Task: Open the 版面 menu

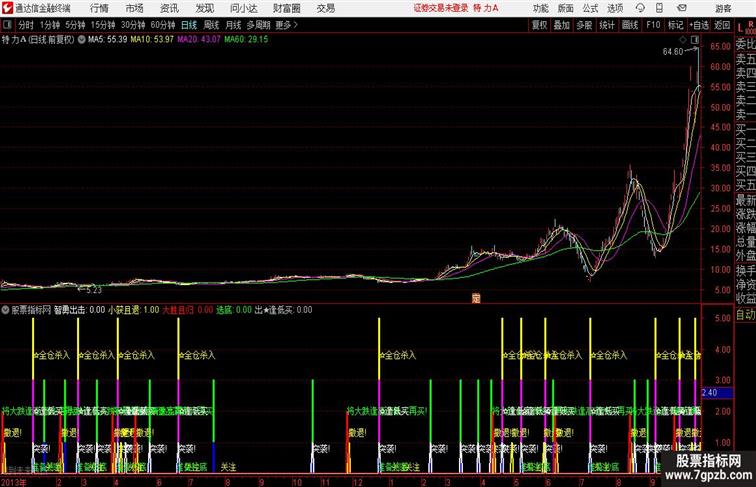Action: [566, 8]
